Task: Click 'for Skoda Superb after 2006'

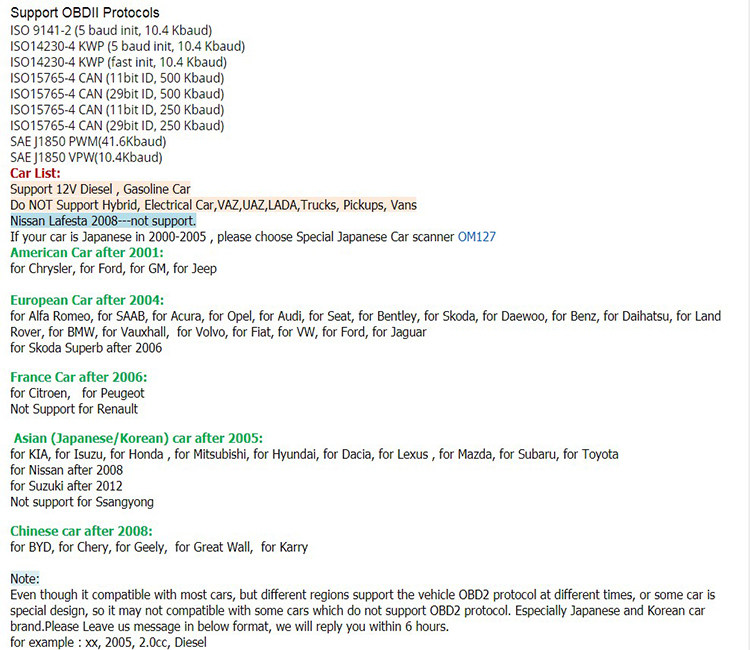Action: click(x=86, y=348)
